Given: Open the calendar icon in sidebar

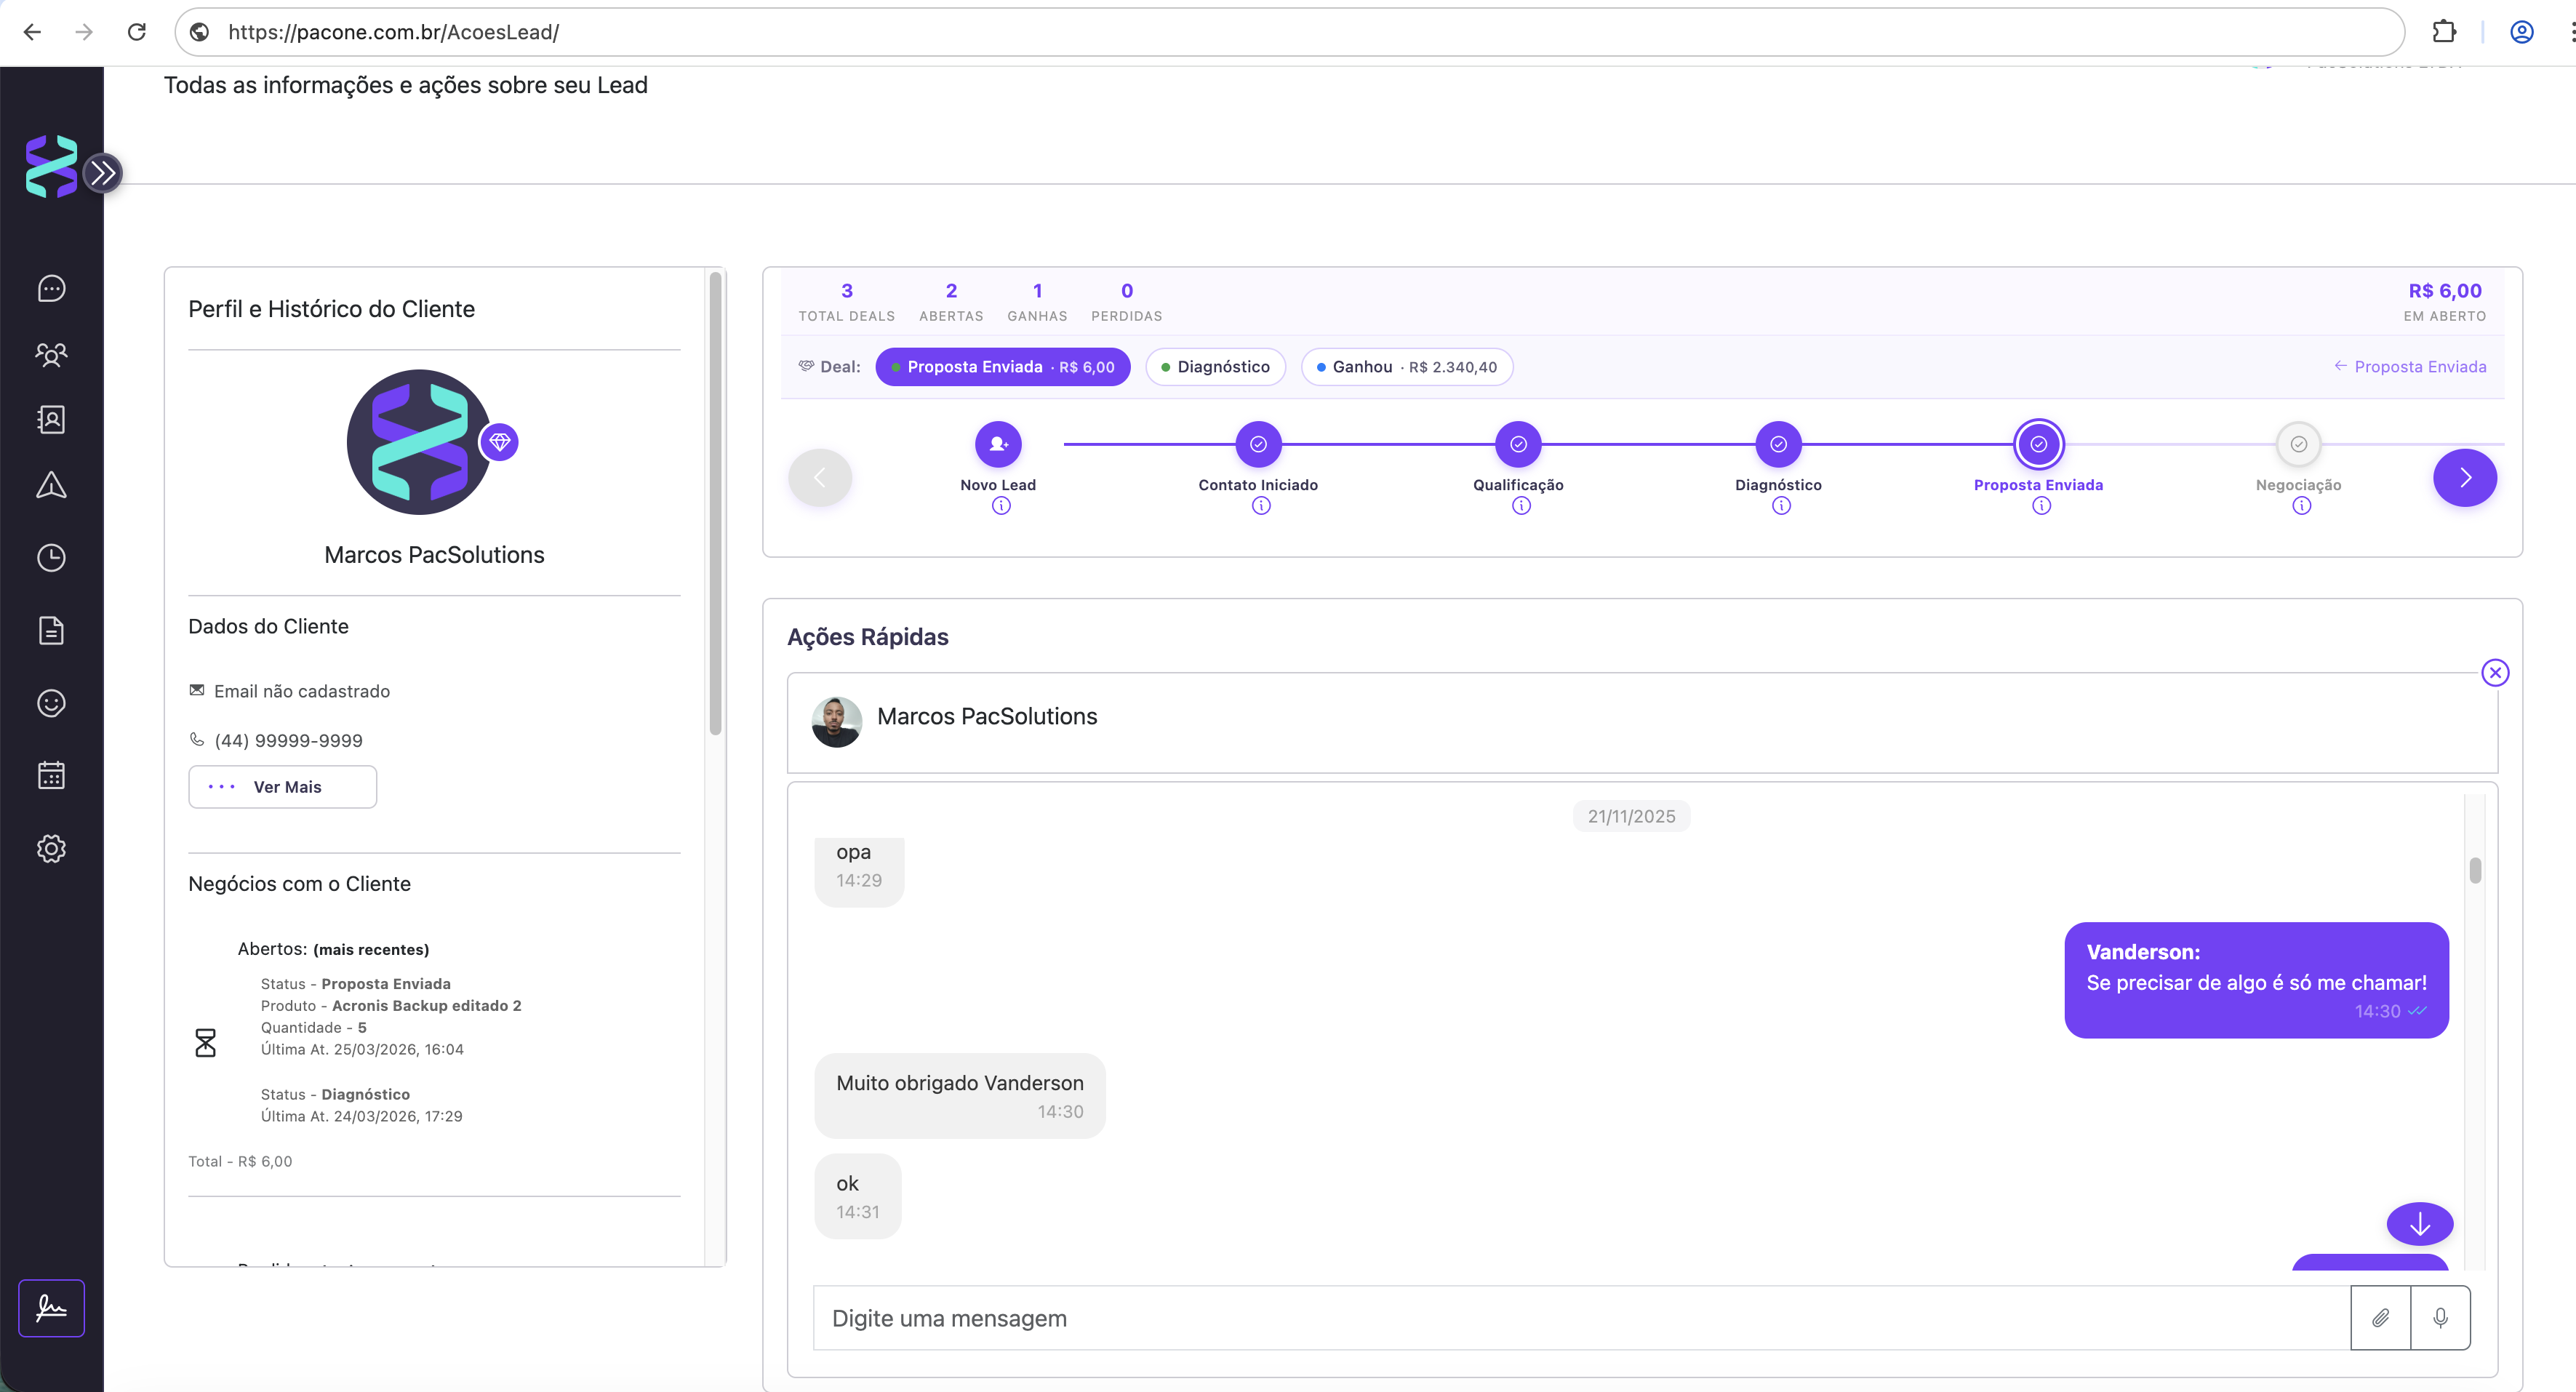Looking at the screenshot, I should (51, 776).
